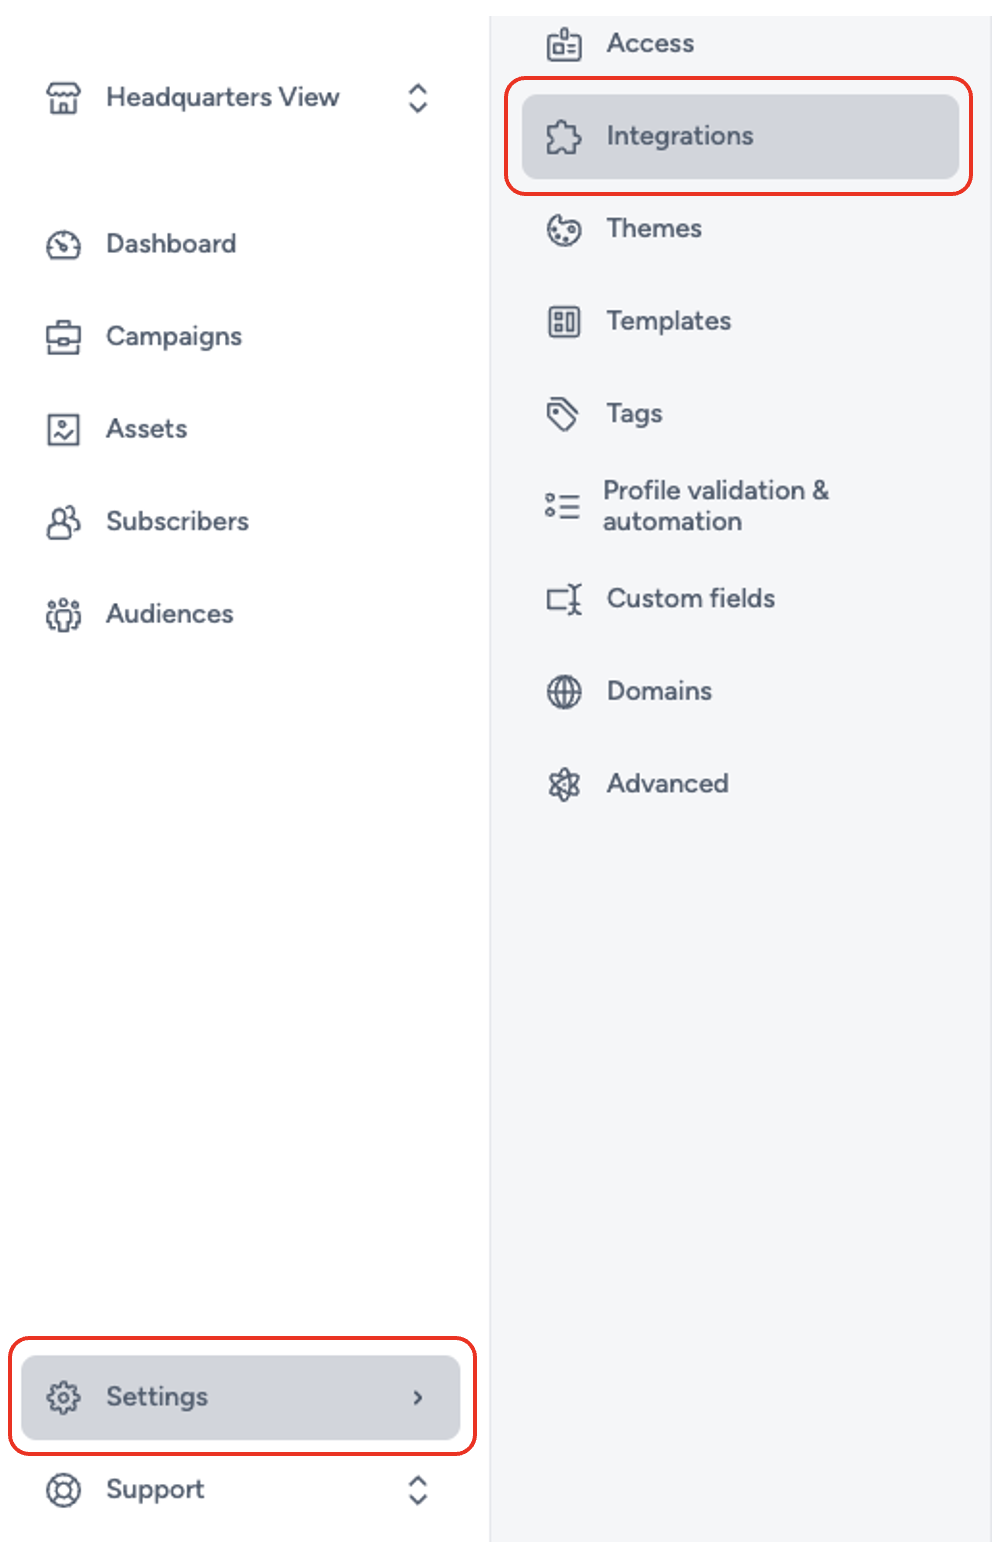
Task: Open Themes via the palette icon
Action: (x=565, y=230)
